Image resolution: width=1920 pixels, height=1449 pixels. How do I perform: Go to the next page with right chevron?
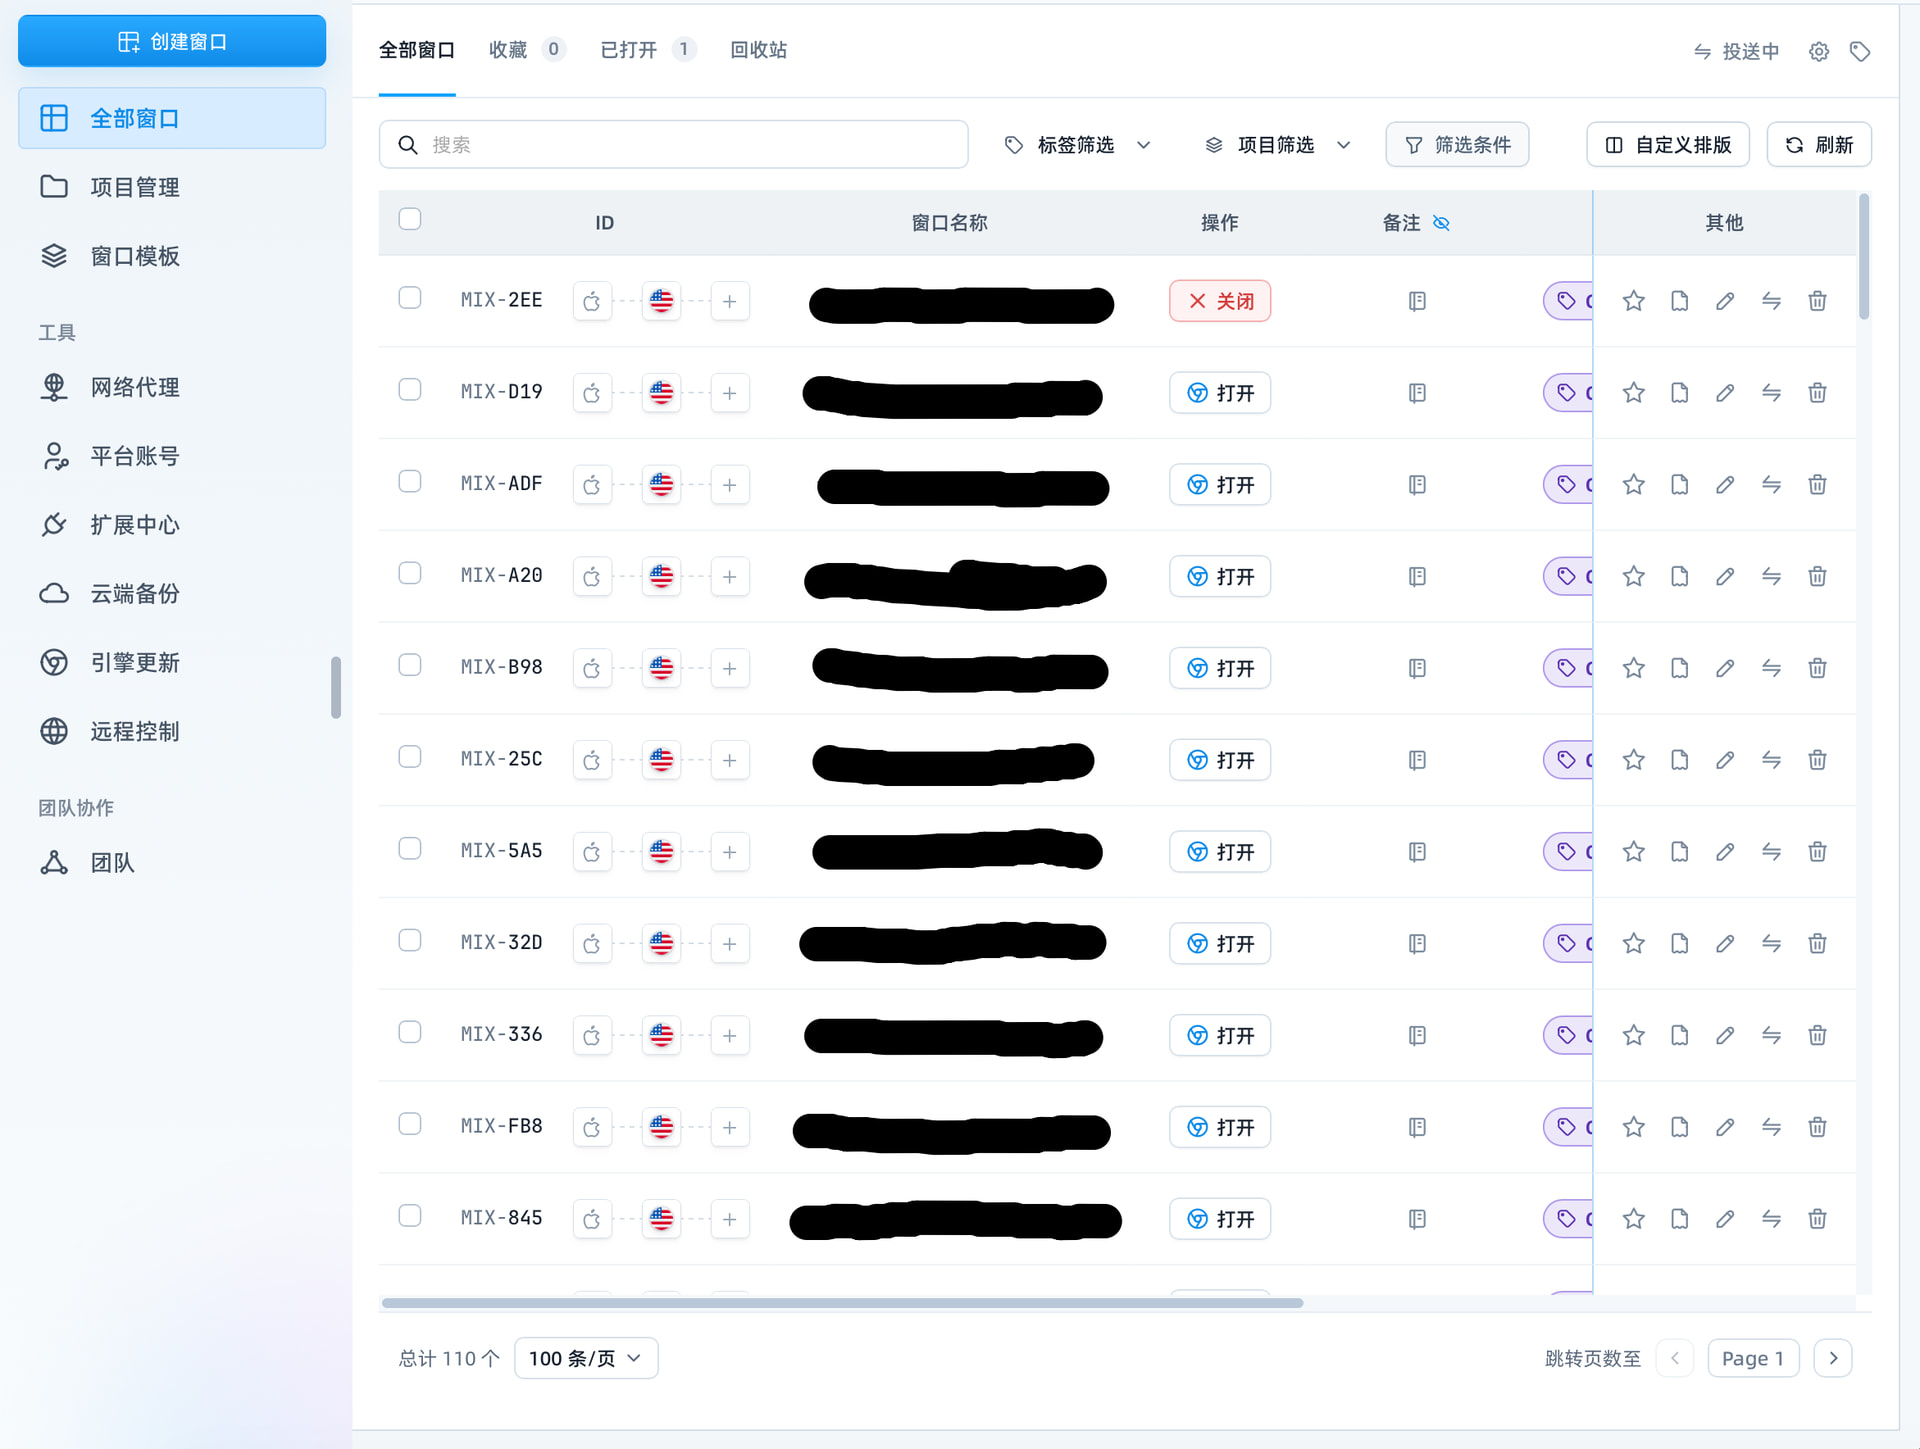pos(1833,1358)
